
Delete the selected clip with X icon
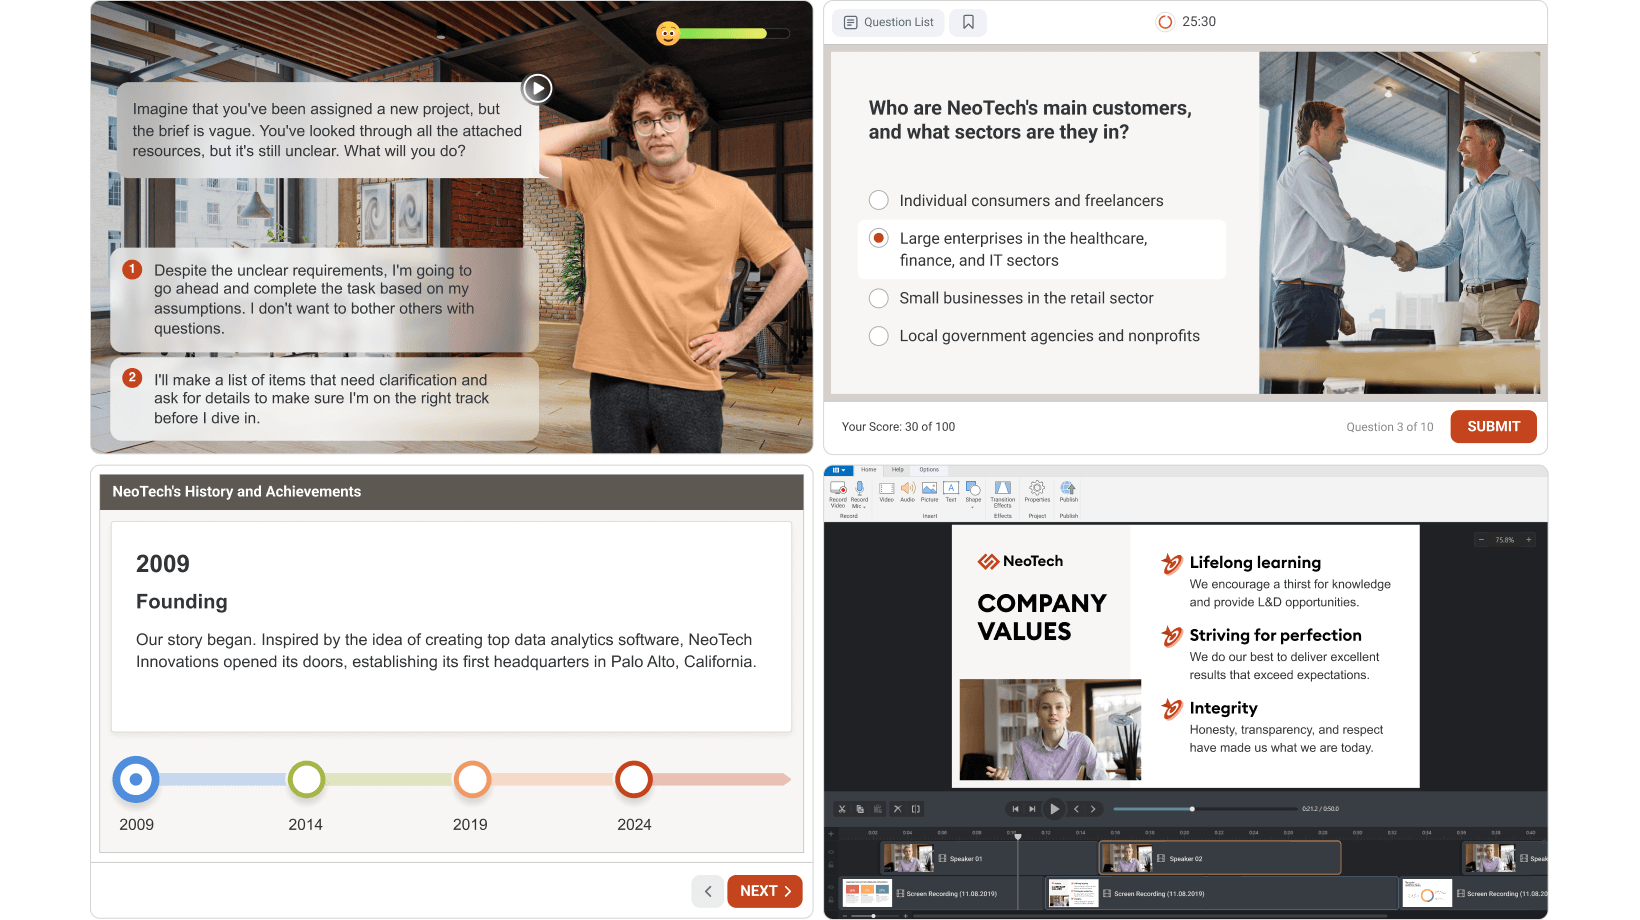pyautogui.click(x=897, y=809)
